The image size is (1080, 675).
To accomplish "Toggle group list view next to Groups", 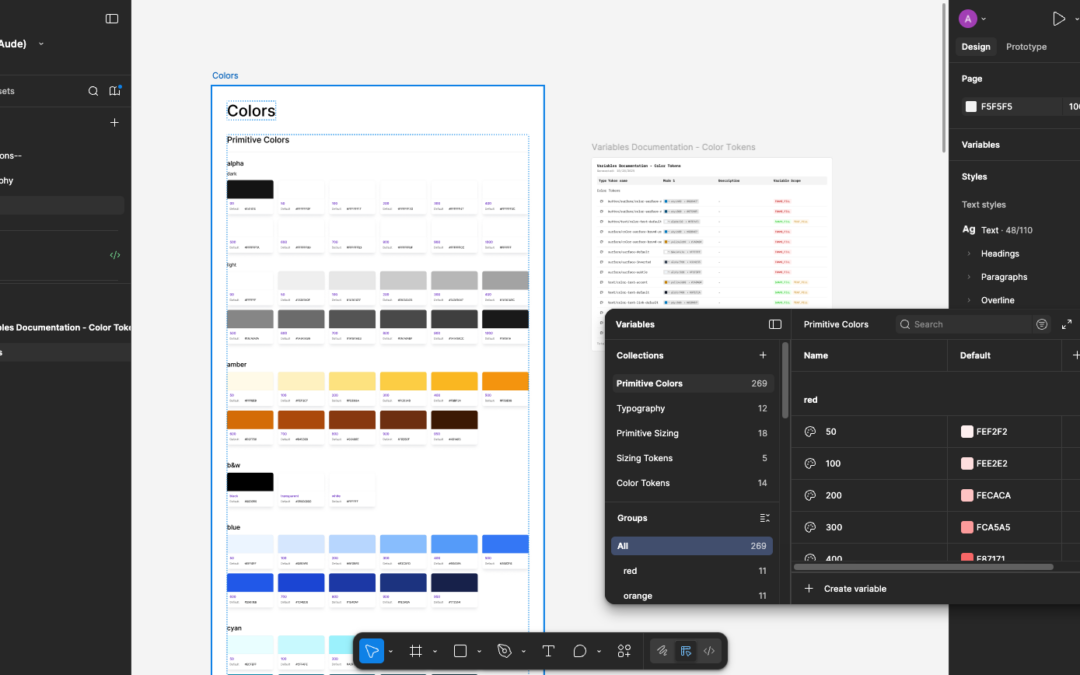I will 764,518.
